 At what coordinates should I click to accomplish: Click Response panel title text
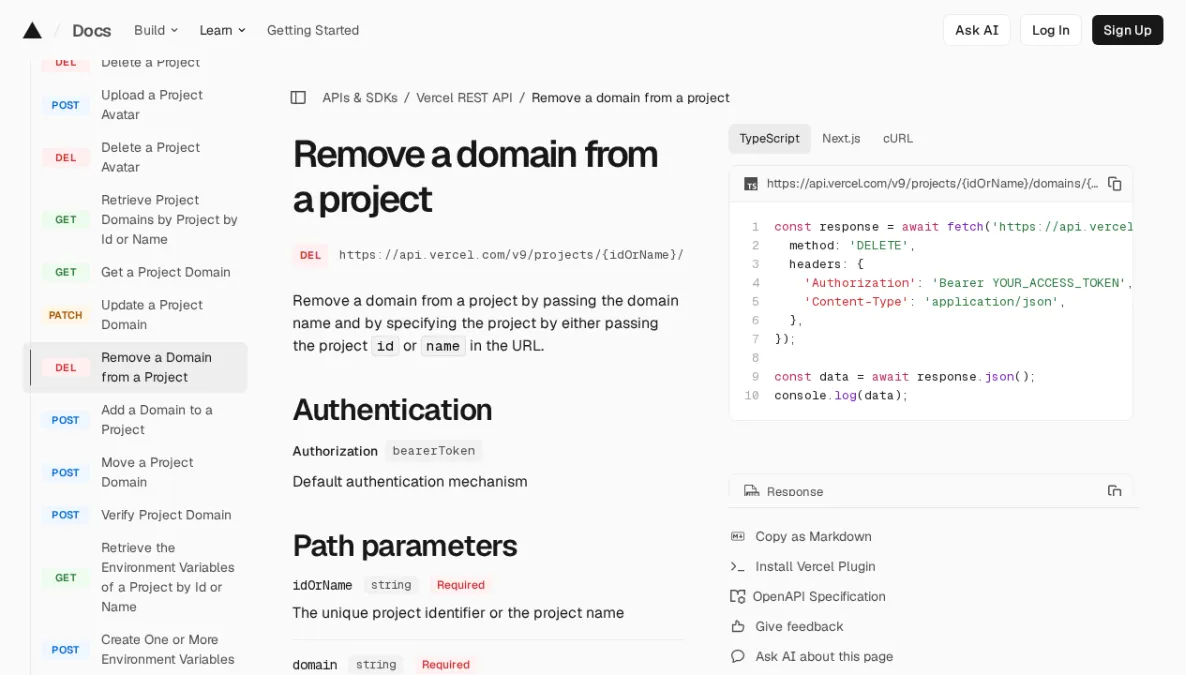click(795, 492)
